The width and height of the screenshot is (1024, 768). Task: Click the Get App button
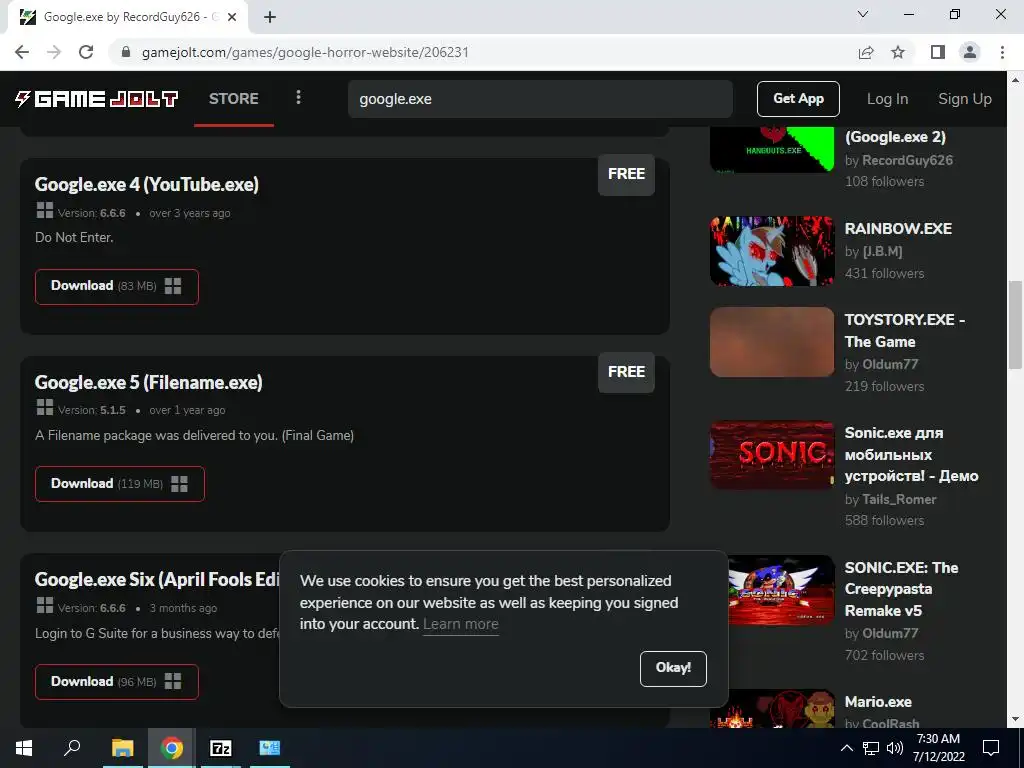coord(798,99)
